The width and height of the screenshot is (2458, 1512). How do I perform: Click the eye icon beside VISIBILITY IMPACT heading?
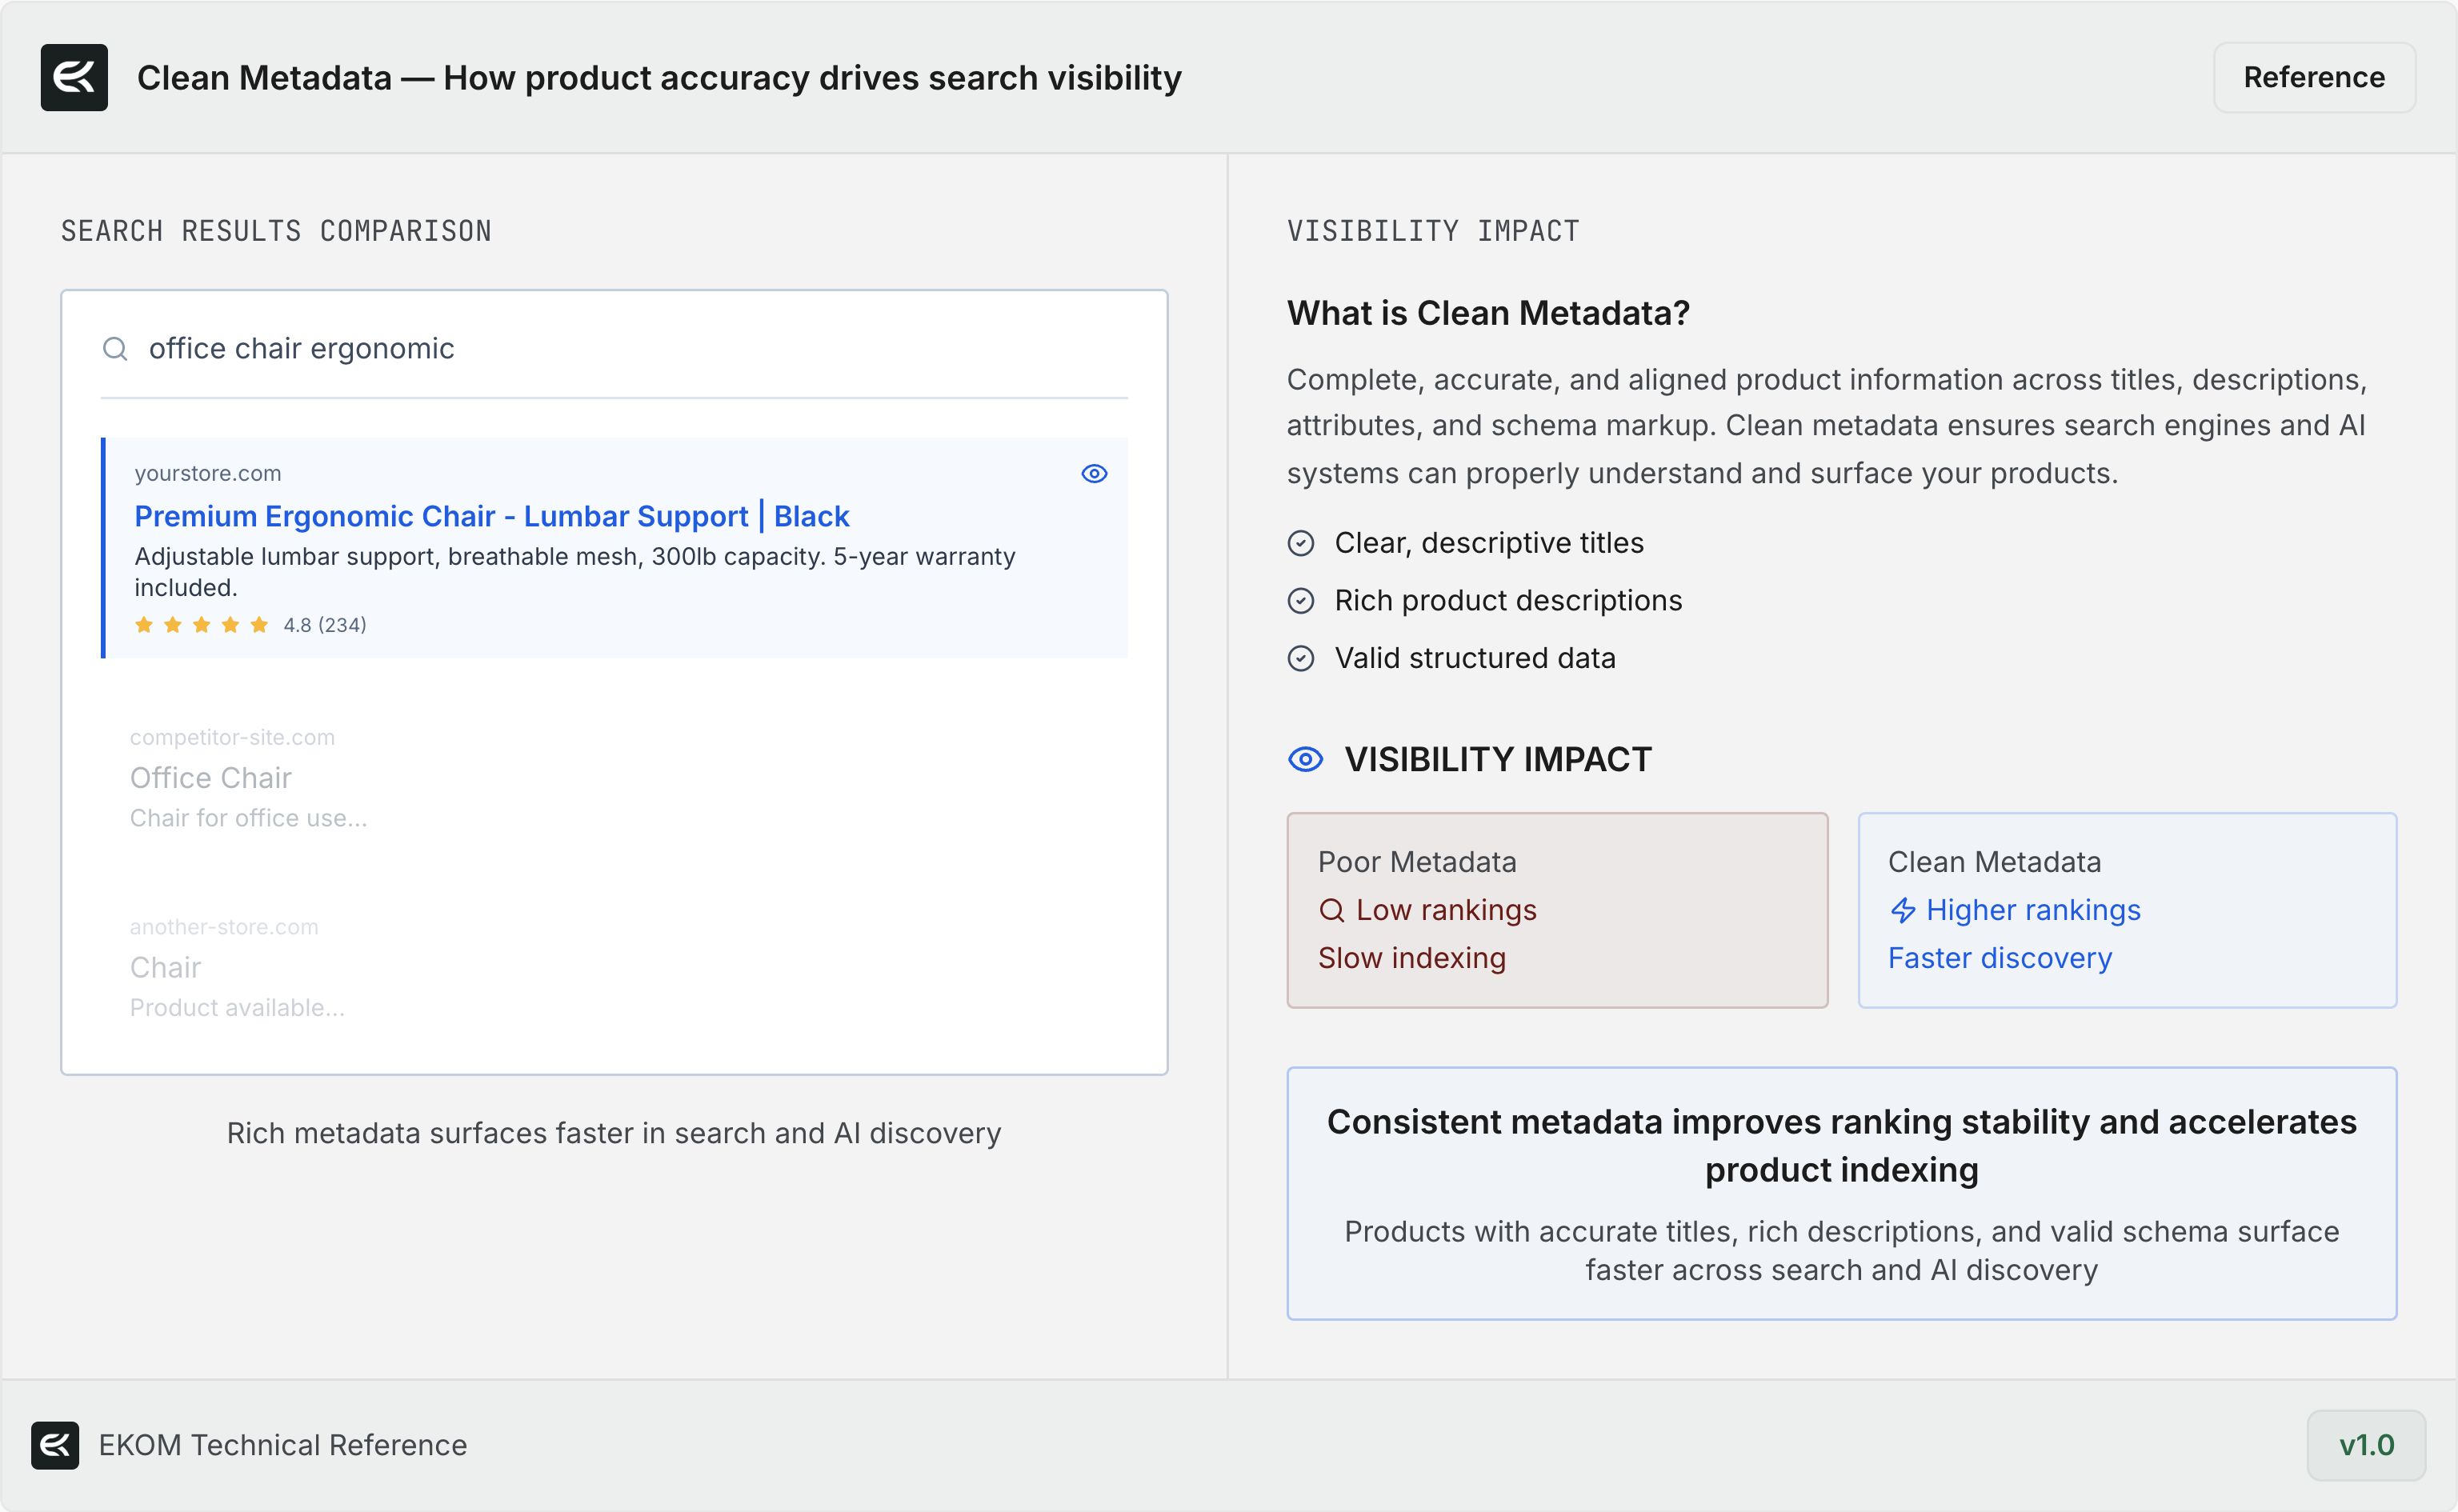pyautogui.click(x=1305, y=759)
